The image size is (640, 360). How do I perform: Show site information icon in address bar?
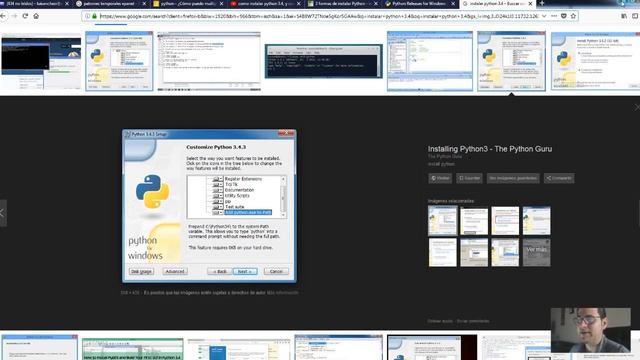coord(87,16)
